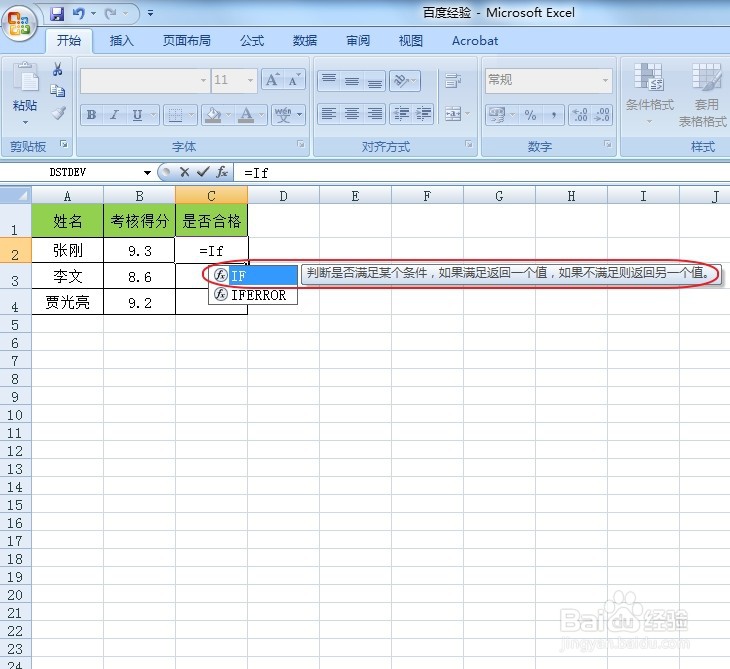This screenshot has width=730, height=669.
Task: Click the text orientation icon
Action: [401, 81]
